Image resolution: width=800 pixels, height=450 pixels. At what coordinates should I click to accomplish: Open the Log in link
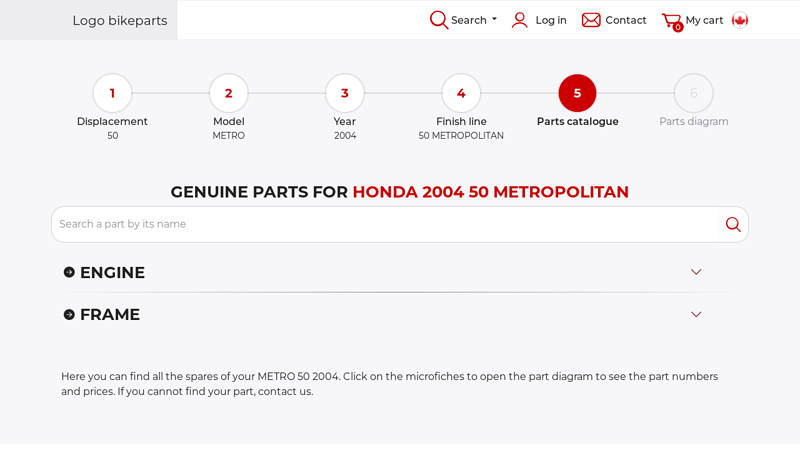click(x=551, y=20)
